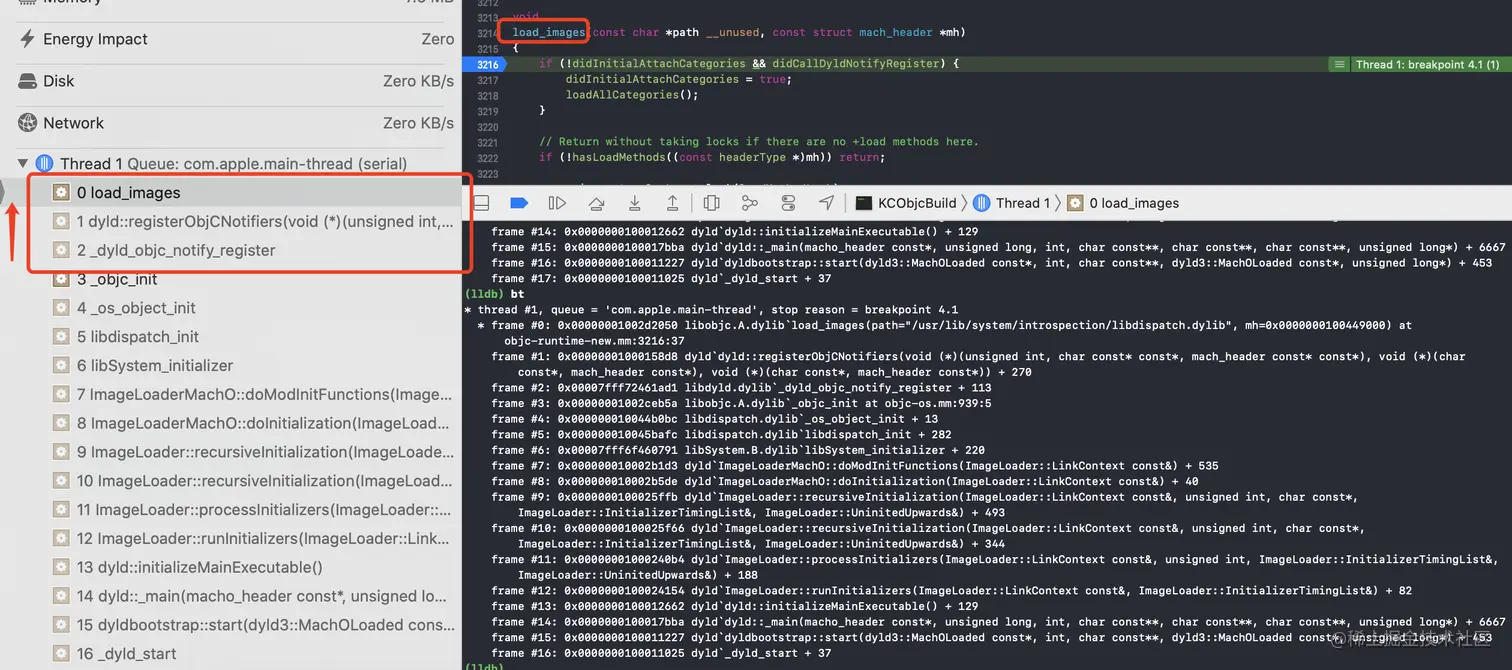Open the Network gauge
The height and width of the screenshot is (670, 1512).
click(230, 123)
